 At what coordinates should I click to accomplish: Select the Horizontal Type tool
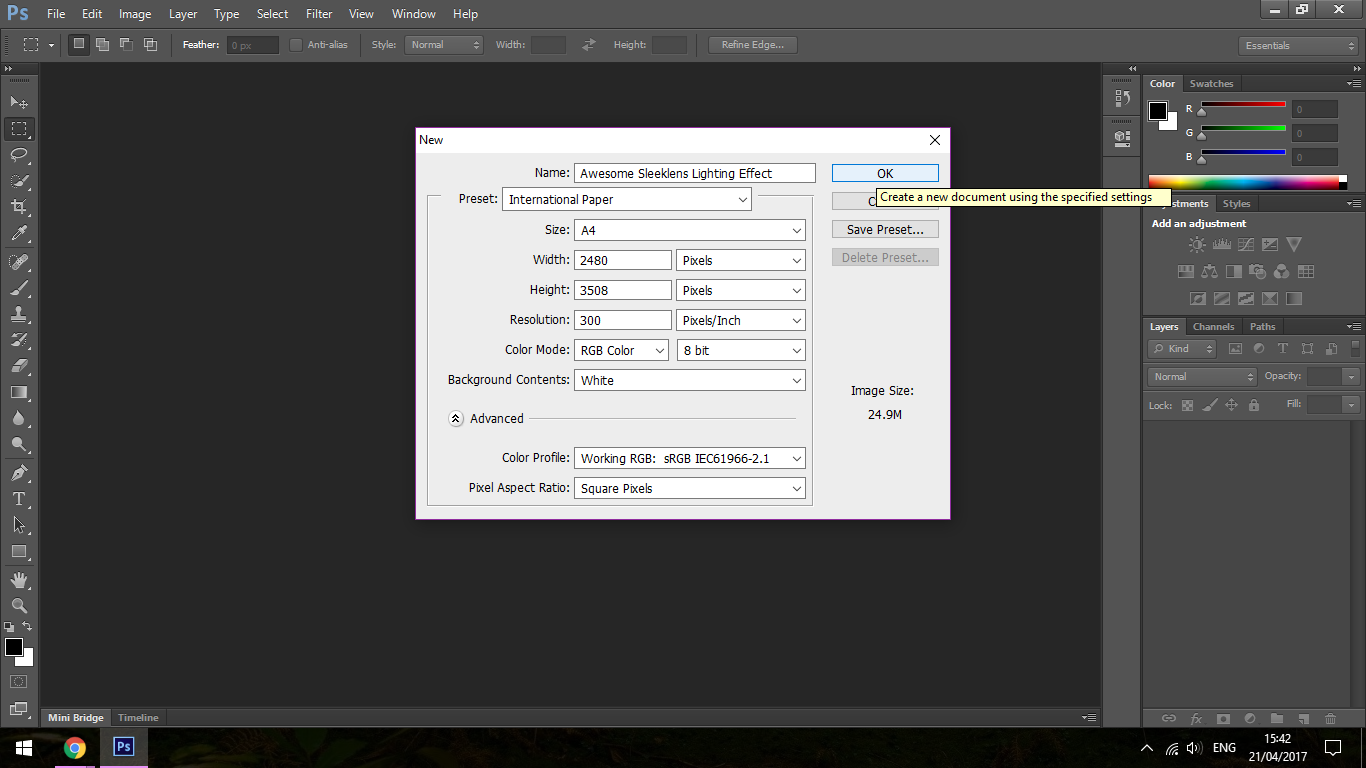coord(19,498)
